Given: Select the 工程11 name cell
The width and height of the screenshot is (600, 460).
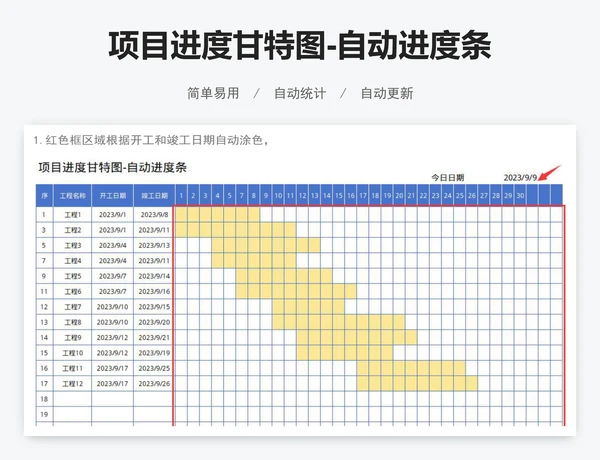Looking at the screenshot, I should [72, 368].
